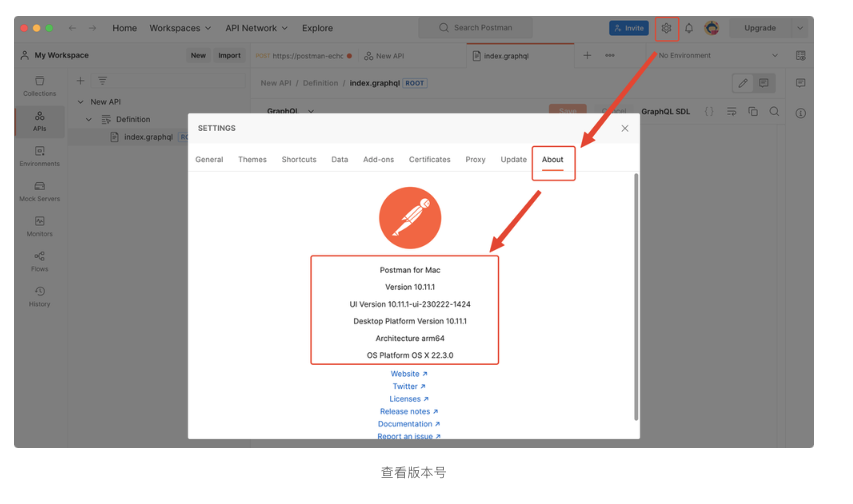Viewport: 853px width, 504px height.
Task: Add a new item with sidebar plus icon
Action: point(80,81)
